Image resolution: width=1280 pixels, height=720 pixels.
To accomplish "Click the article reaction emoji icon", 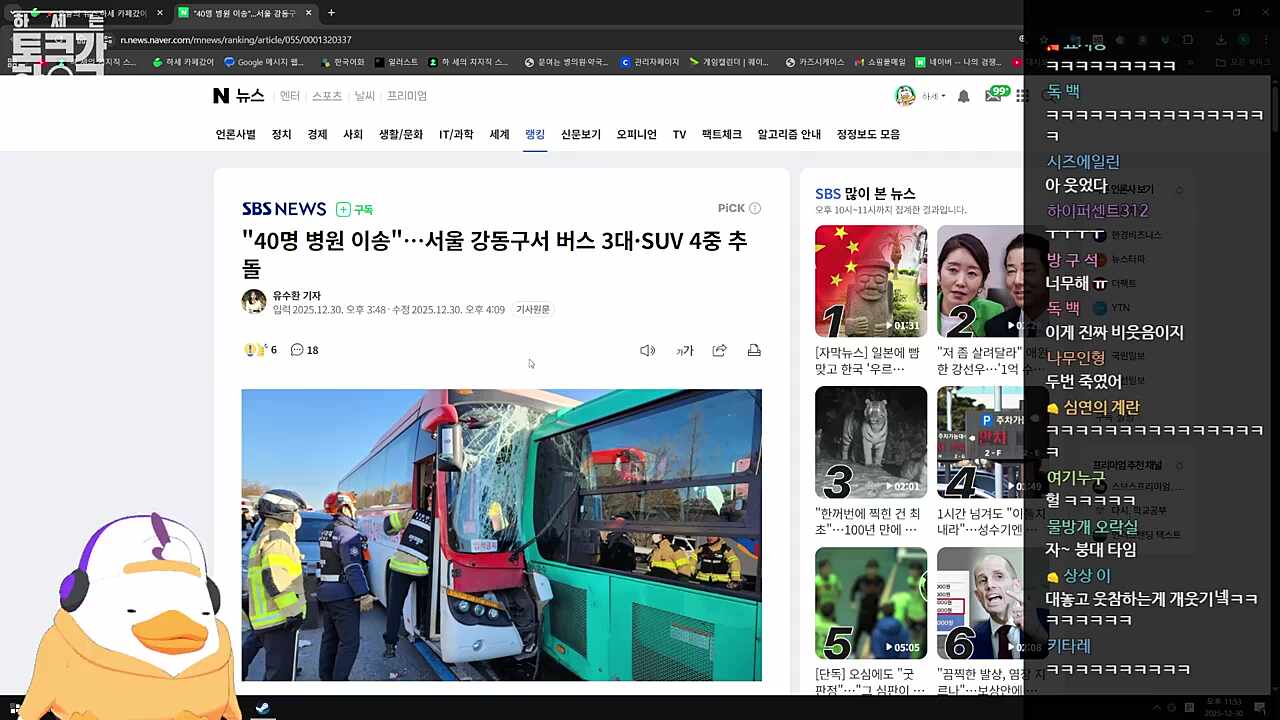I will pyautogui.click(x=254, y=350).
